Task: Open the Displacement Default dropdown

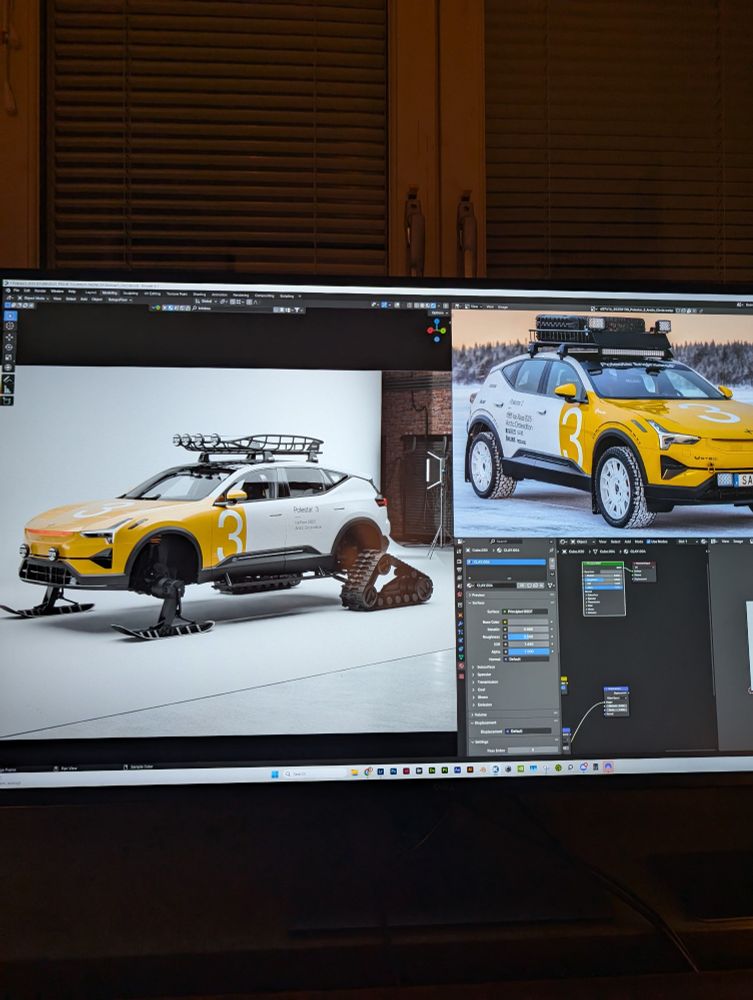Action: (x=528, y=731)
